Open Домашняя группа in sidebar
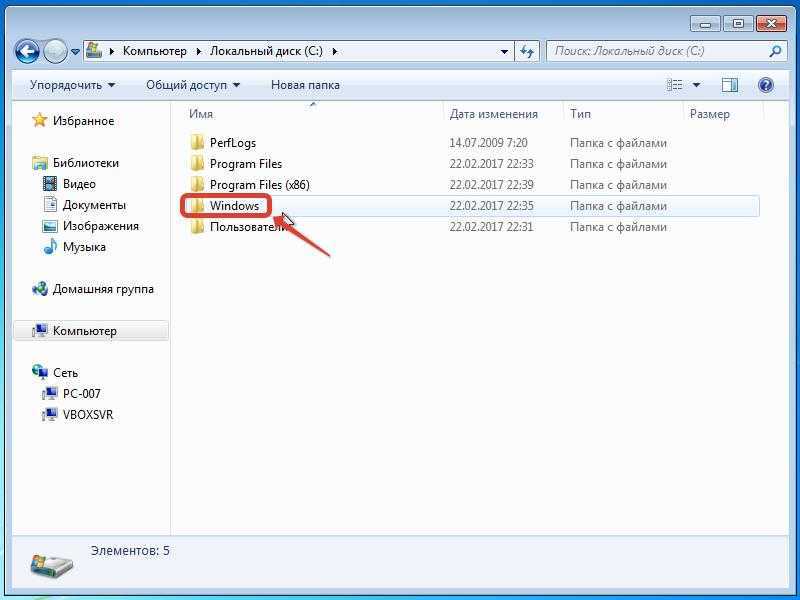800x600 pixels. [103, 289]
